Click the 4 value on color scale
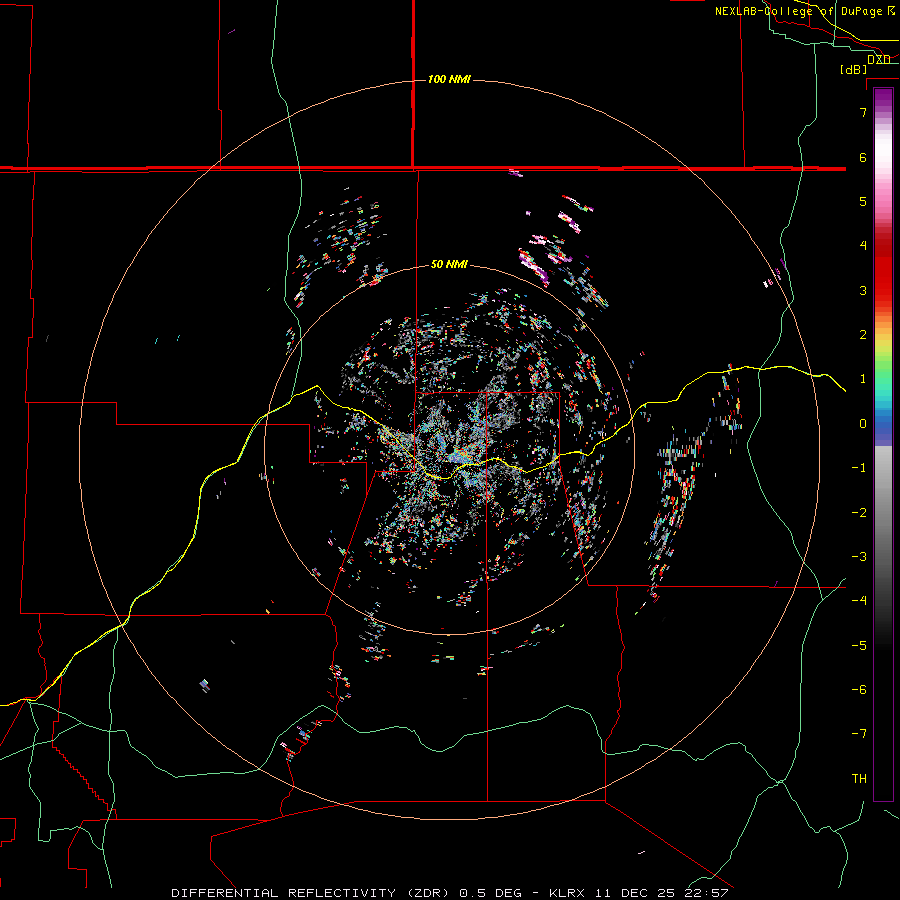 pos(863,246)
